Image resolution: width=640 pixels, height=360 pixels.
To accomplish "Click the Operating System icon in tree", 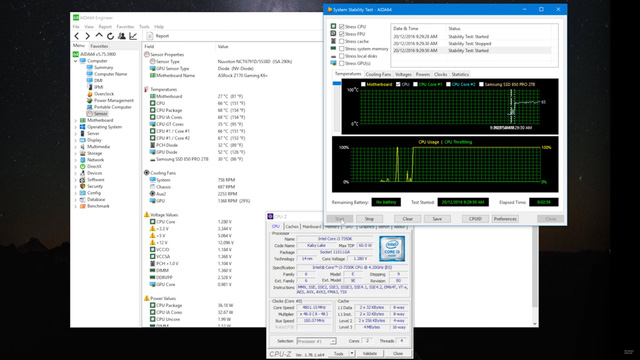I will click(82, 127).
